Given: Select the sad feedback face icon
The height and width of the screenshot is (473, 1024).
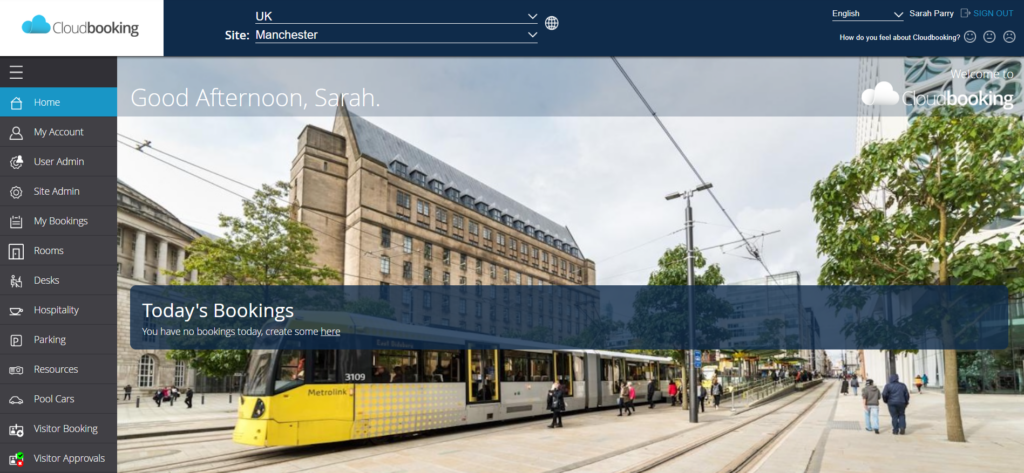Looking at the screenshot, I should coord(1009,37).
